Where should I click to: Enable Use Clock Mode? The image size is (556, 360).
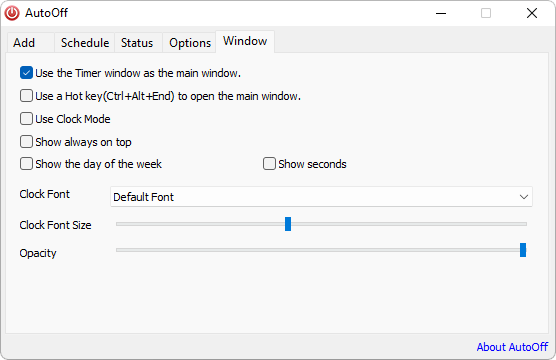point(27,119)
